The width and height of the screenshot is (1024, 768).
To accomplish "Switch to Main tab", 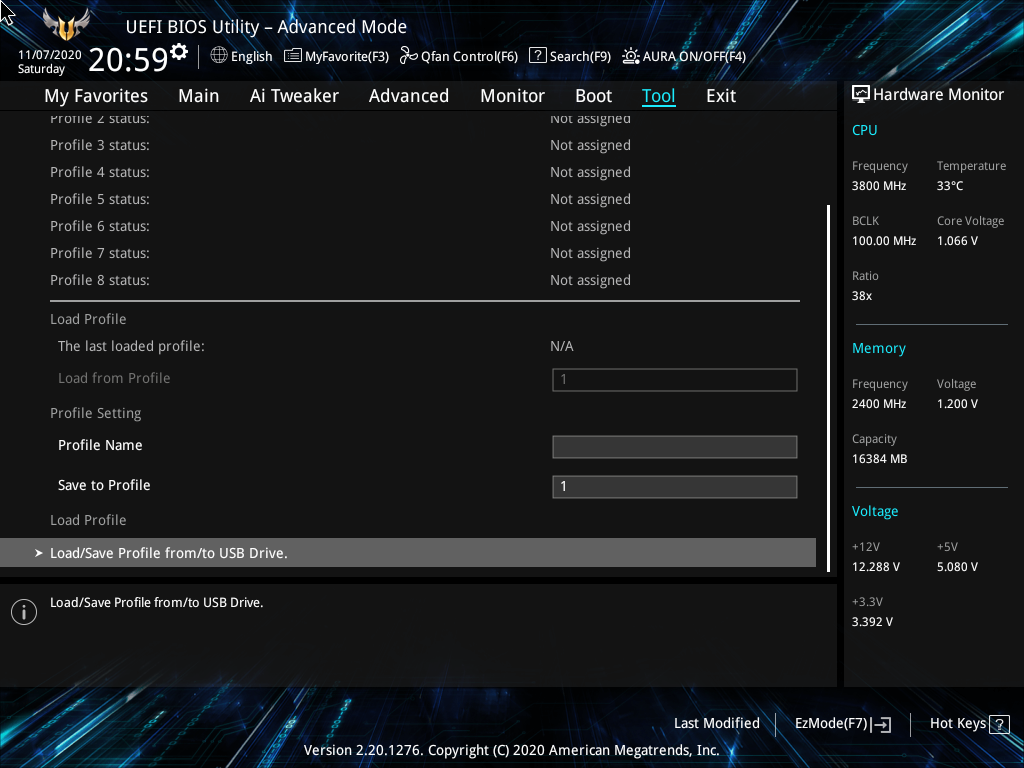I will click(199, 96).
